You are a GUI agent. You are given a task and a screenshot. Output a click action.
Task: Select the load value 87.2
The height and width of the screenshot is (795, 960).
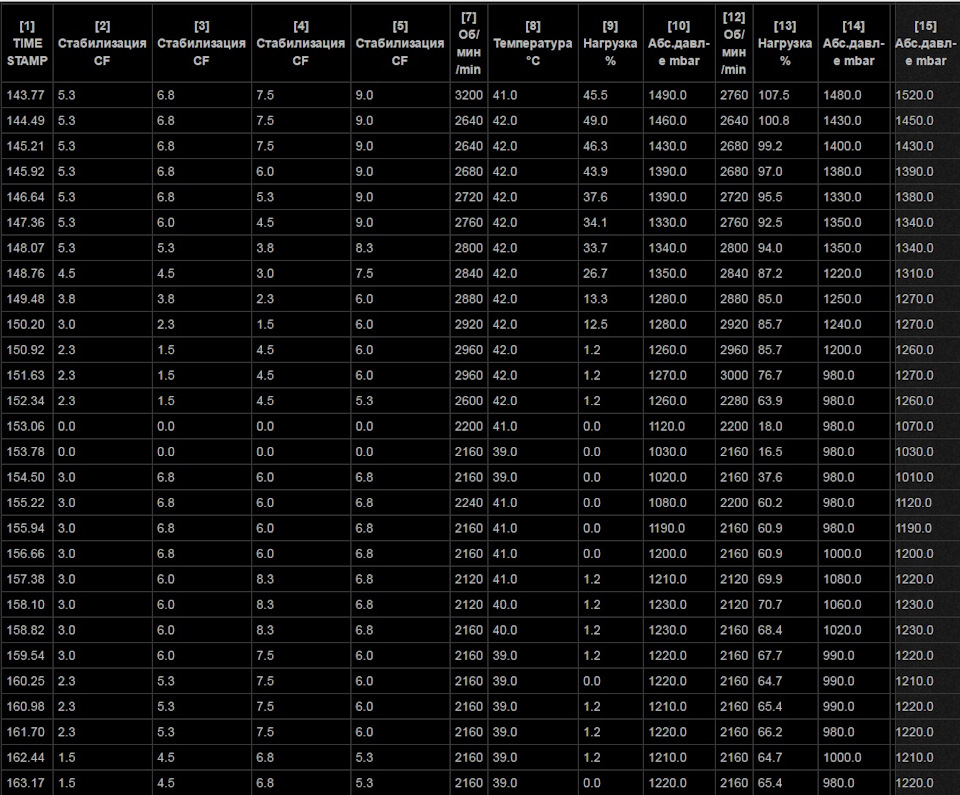click(x=770, y=273)
